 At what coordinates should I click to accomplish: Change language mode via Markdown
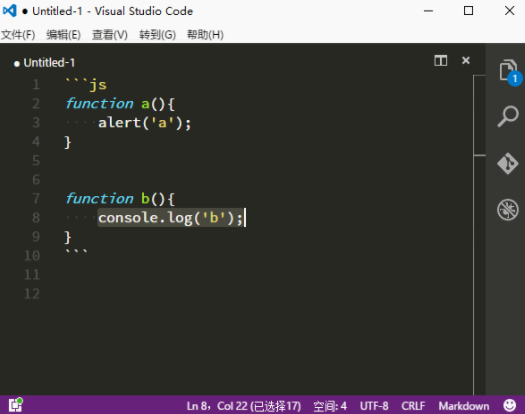(x=464, y=406)
